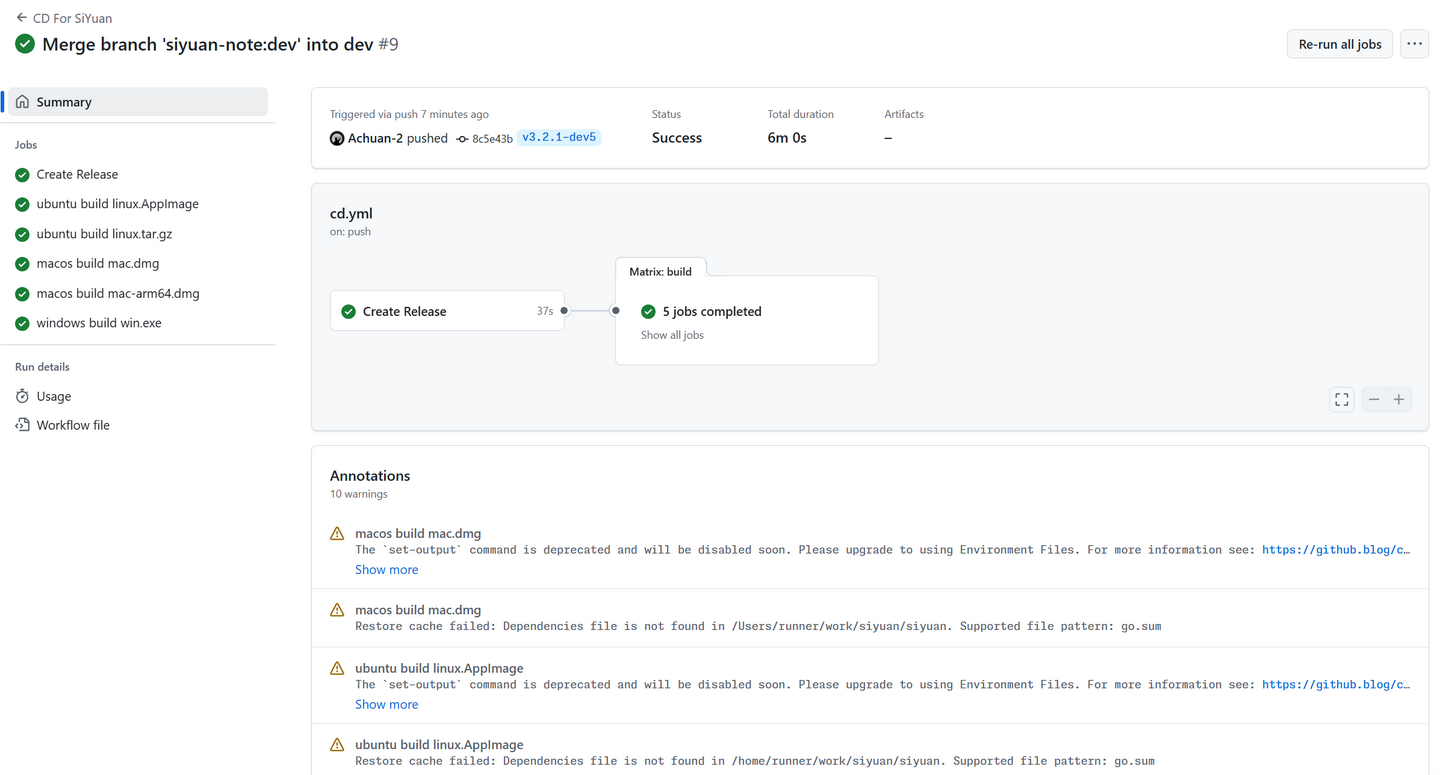This screenshot has width=1440, height=775.
Task: Open Achuan-2 user profile link
Action: 375,138
